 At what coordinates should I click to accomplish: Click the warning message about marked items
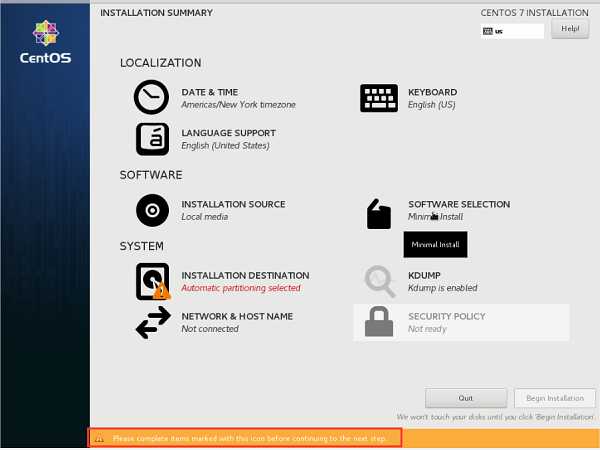tap(249, 439)
